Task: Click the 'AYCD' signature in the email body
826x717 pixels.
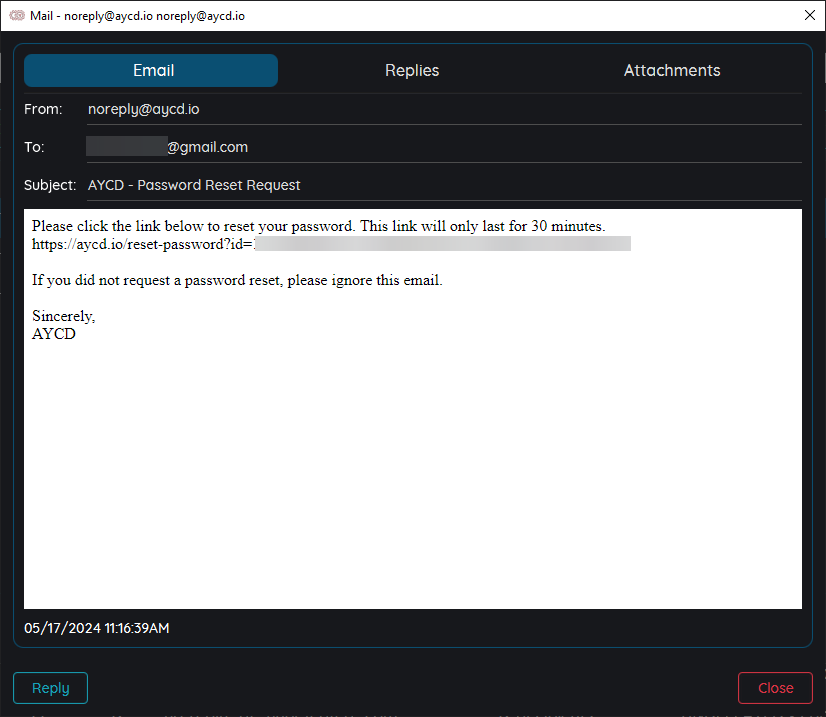Action: (x=54, y=334)
